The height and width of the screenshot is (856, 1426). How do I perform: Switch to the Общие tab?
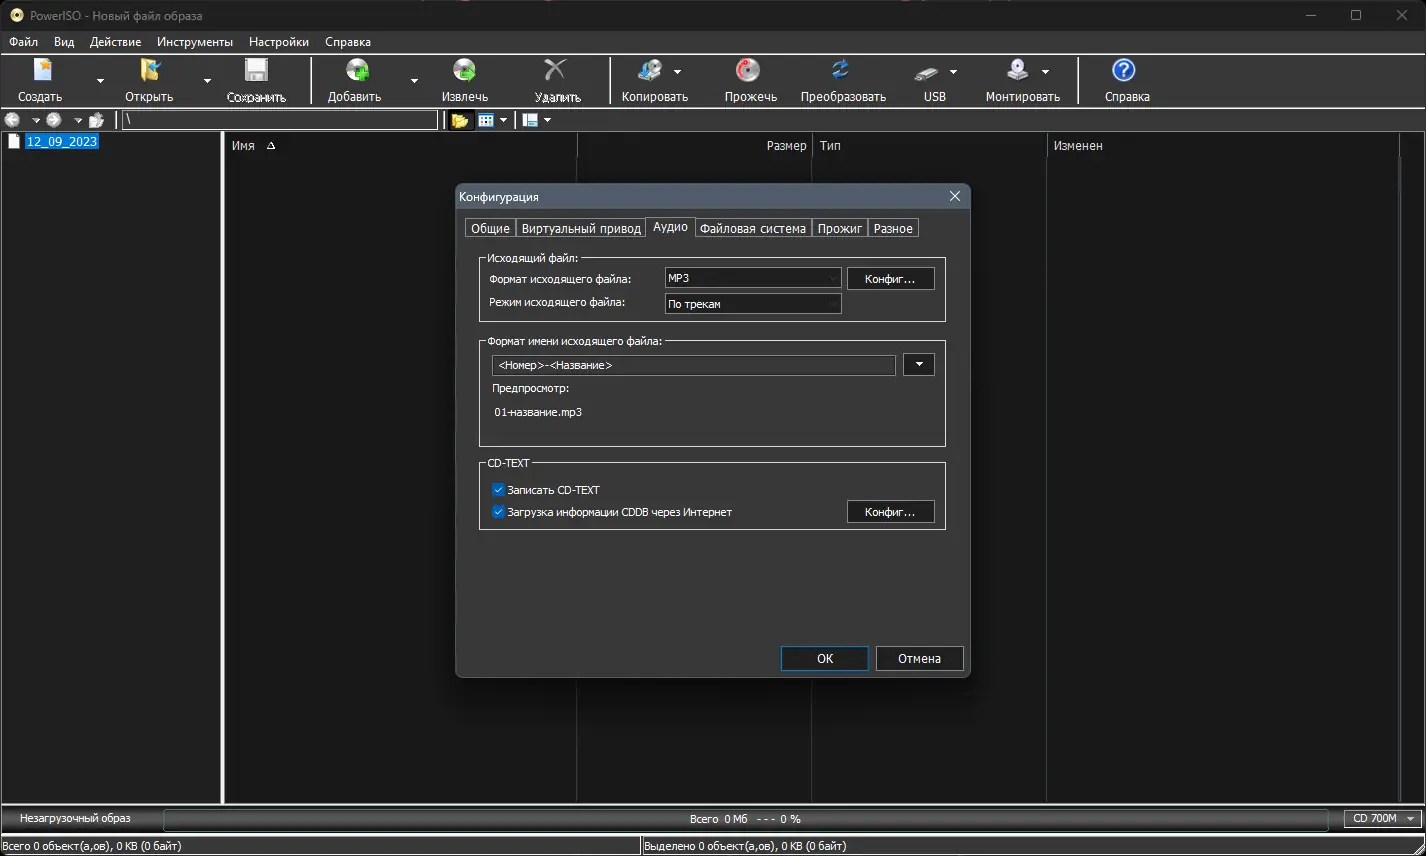point(490,228)
